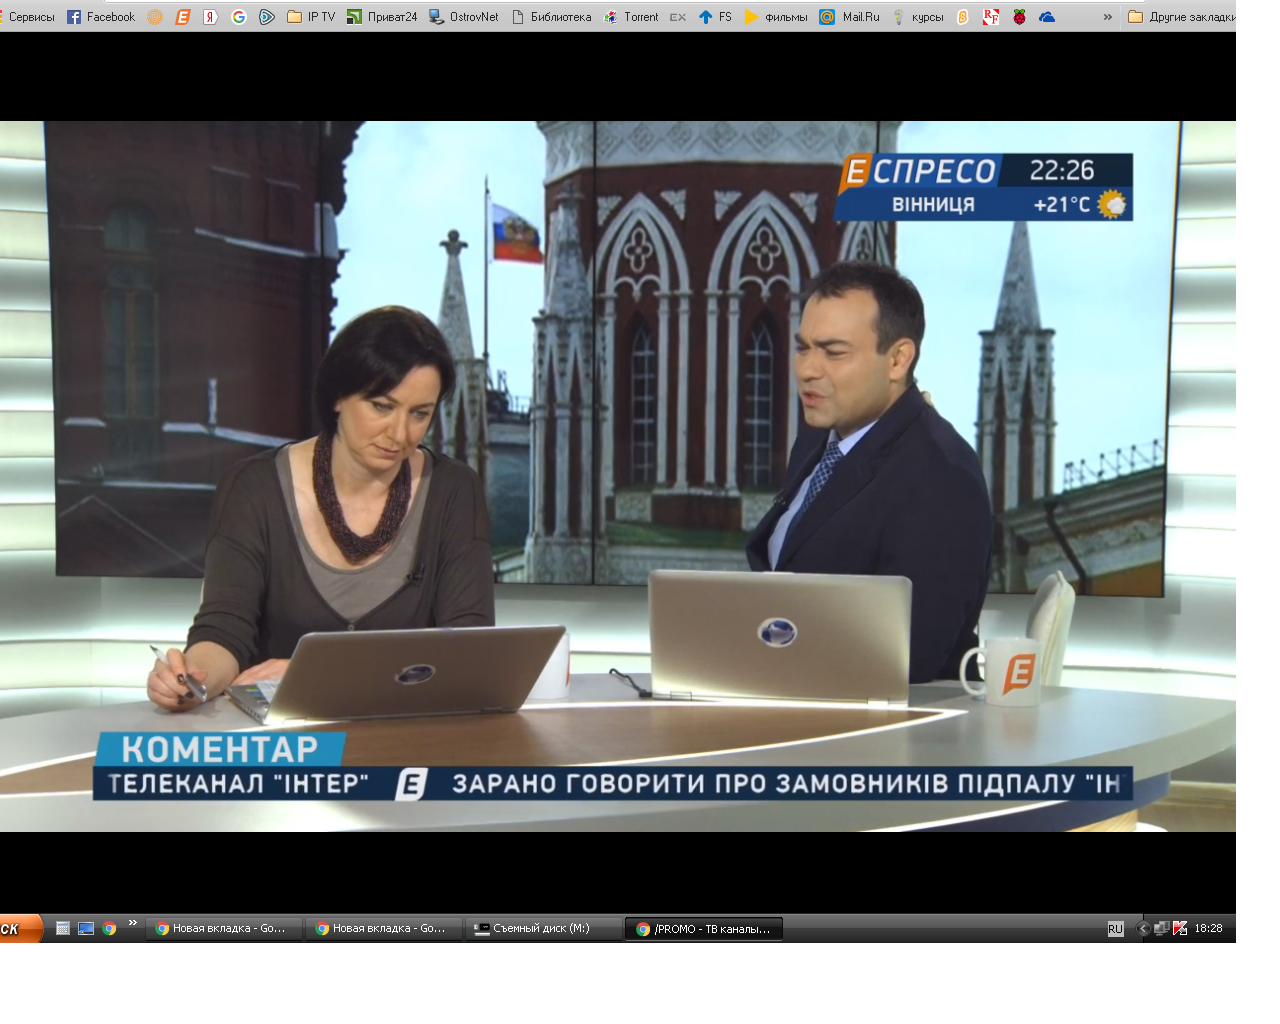The height and width of the screenshot is (1024, 1280).
Task: Switch to Съемный диск (M:) taskbar window
Action: coord(542,929)
